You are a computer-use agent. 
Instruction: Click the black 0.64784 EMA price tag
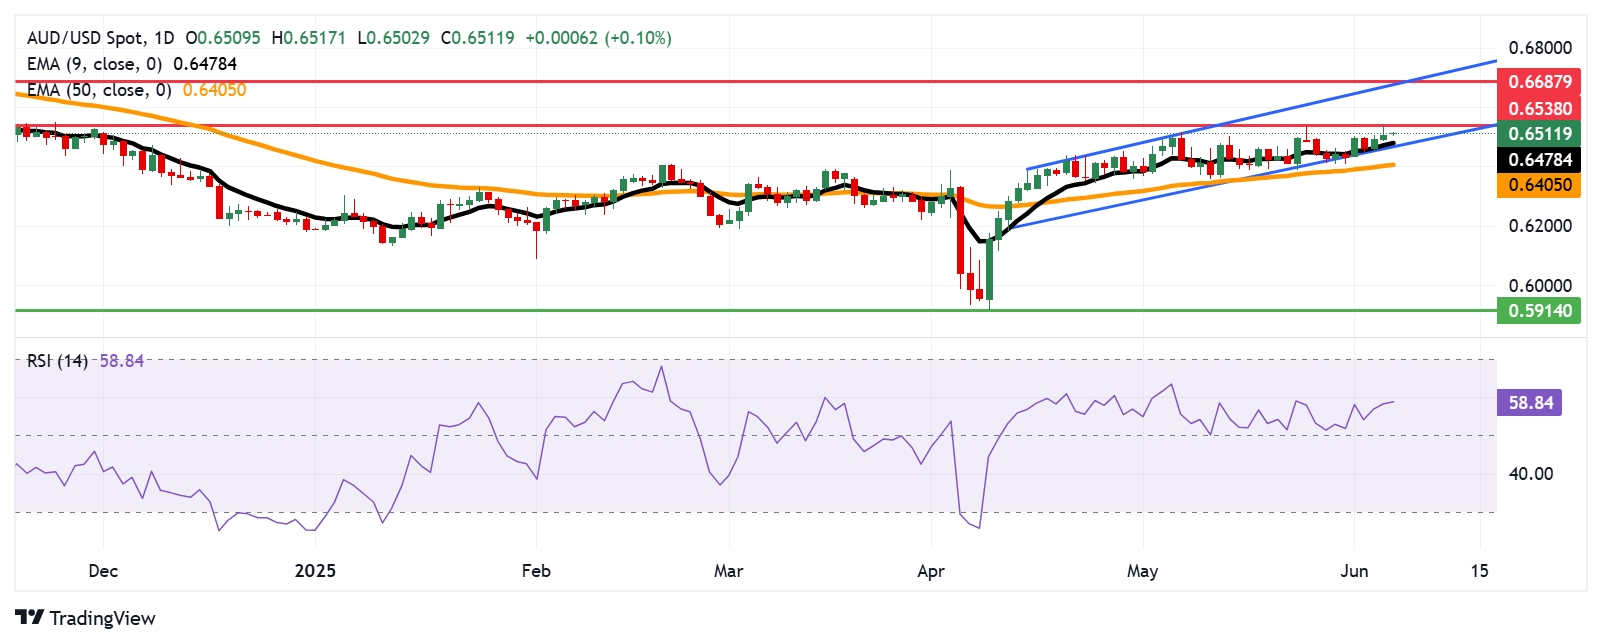[x=1539, y=160]
